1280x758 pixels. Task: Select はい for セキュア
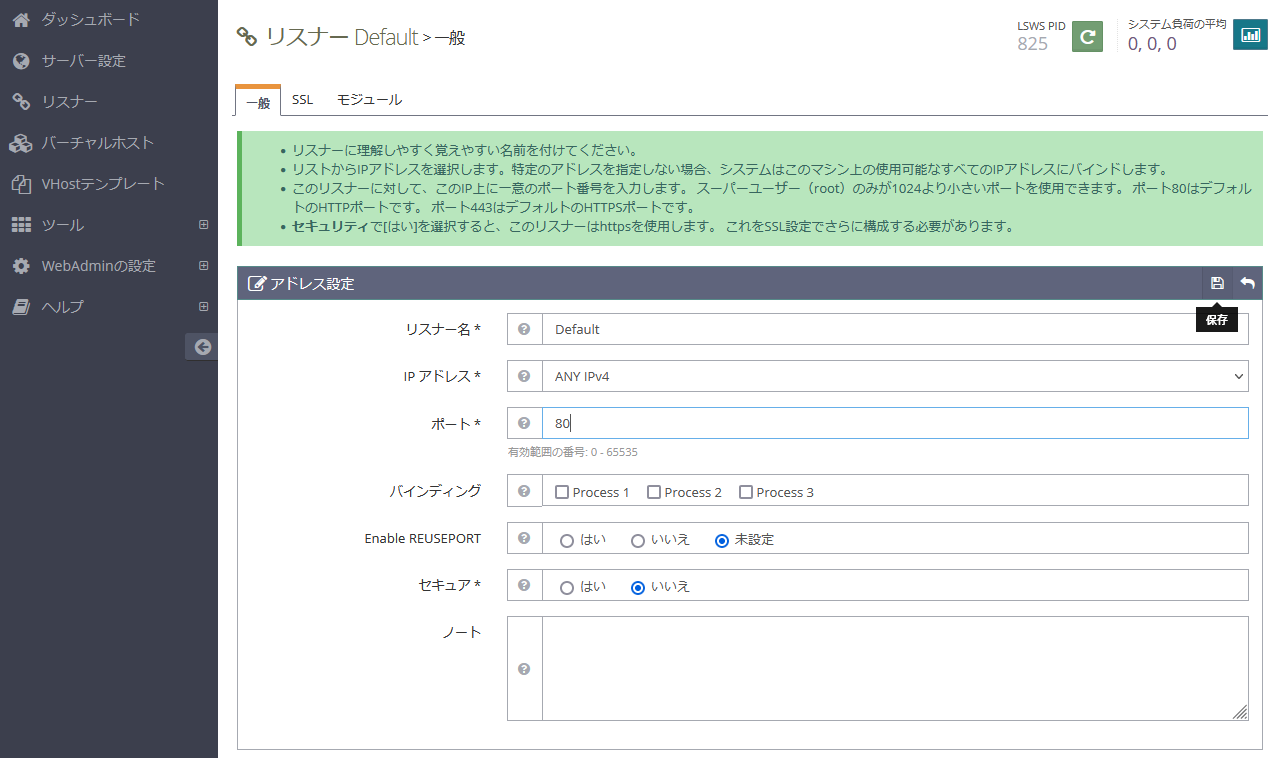567,587
